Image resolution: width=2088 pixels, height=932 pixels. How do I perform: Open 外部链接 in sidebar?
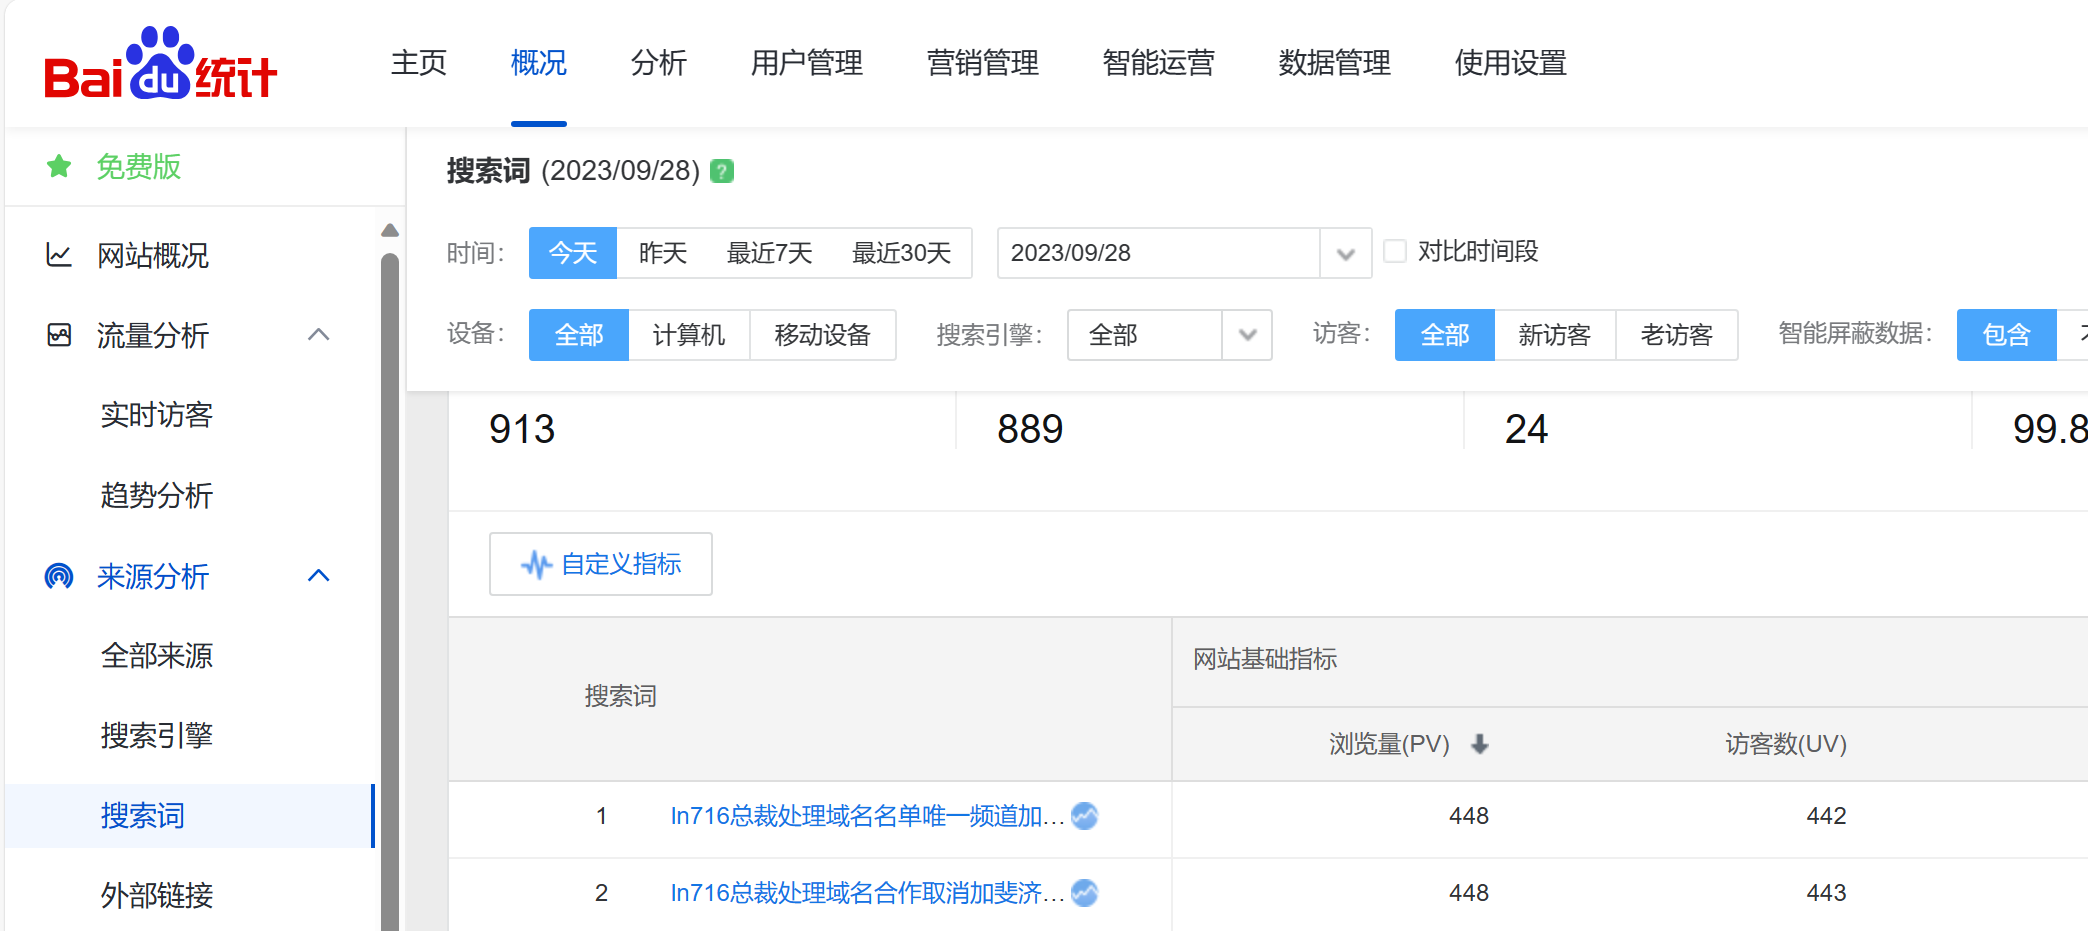point(157,895)
